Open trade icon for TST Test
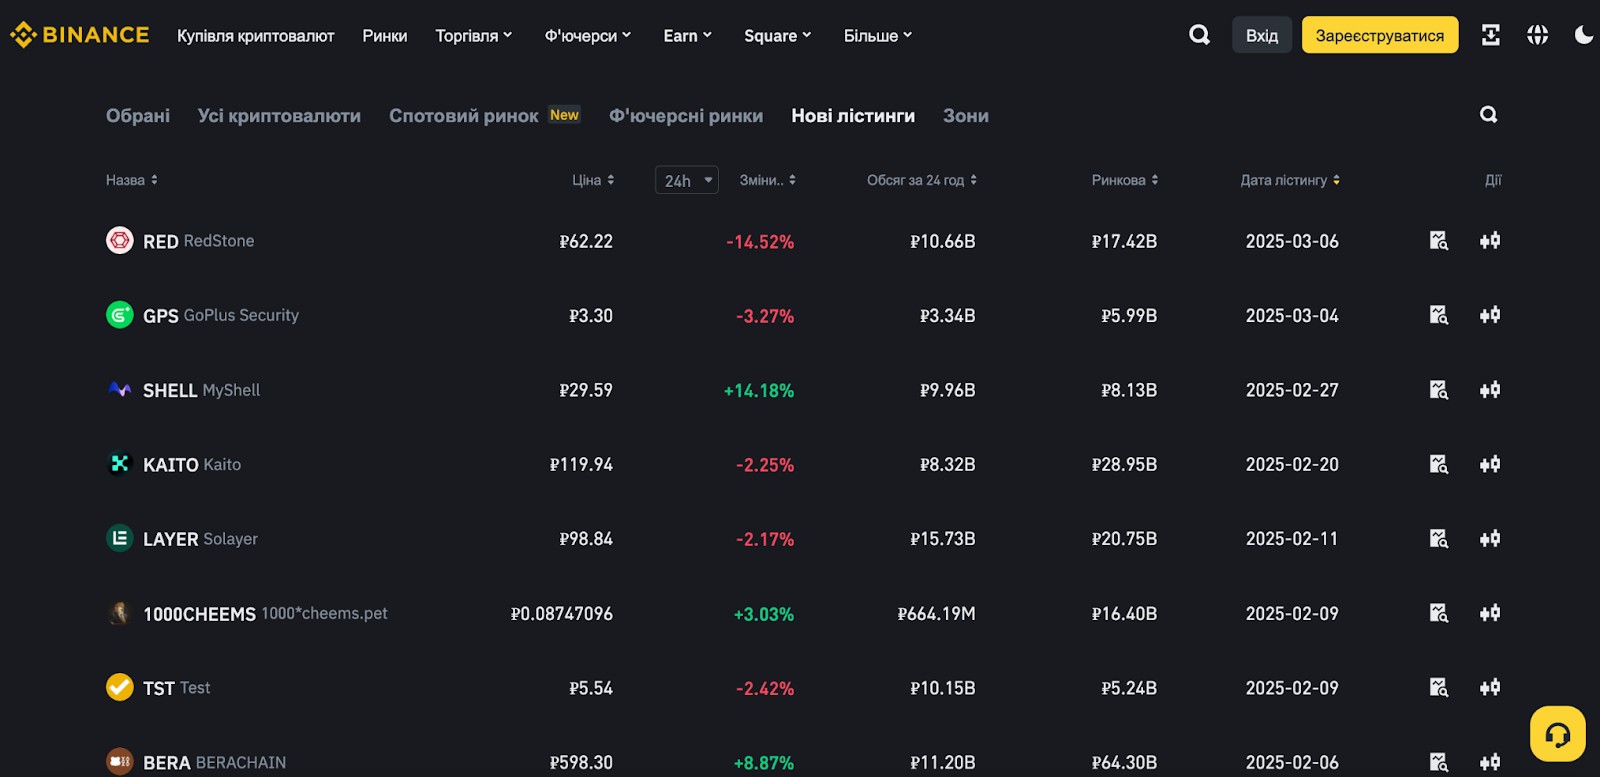This screenshot has height=777, width=1600. 1490,688
